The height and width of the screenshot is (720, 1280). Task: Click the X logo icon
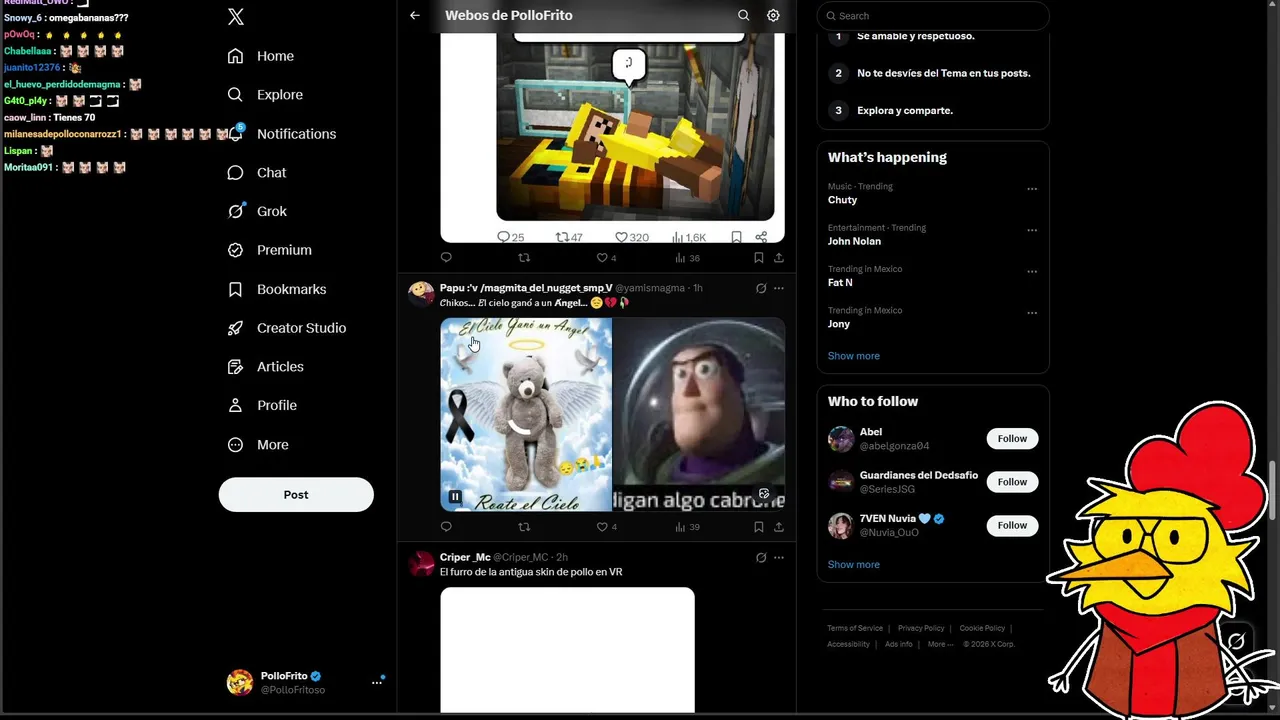(236, 16)
